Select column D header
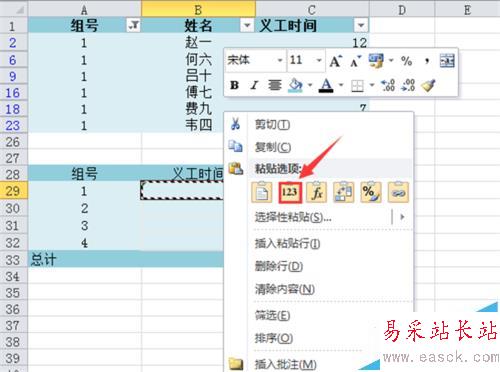Viewport: 500px width, 372px height. (402, 10)
